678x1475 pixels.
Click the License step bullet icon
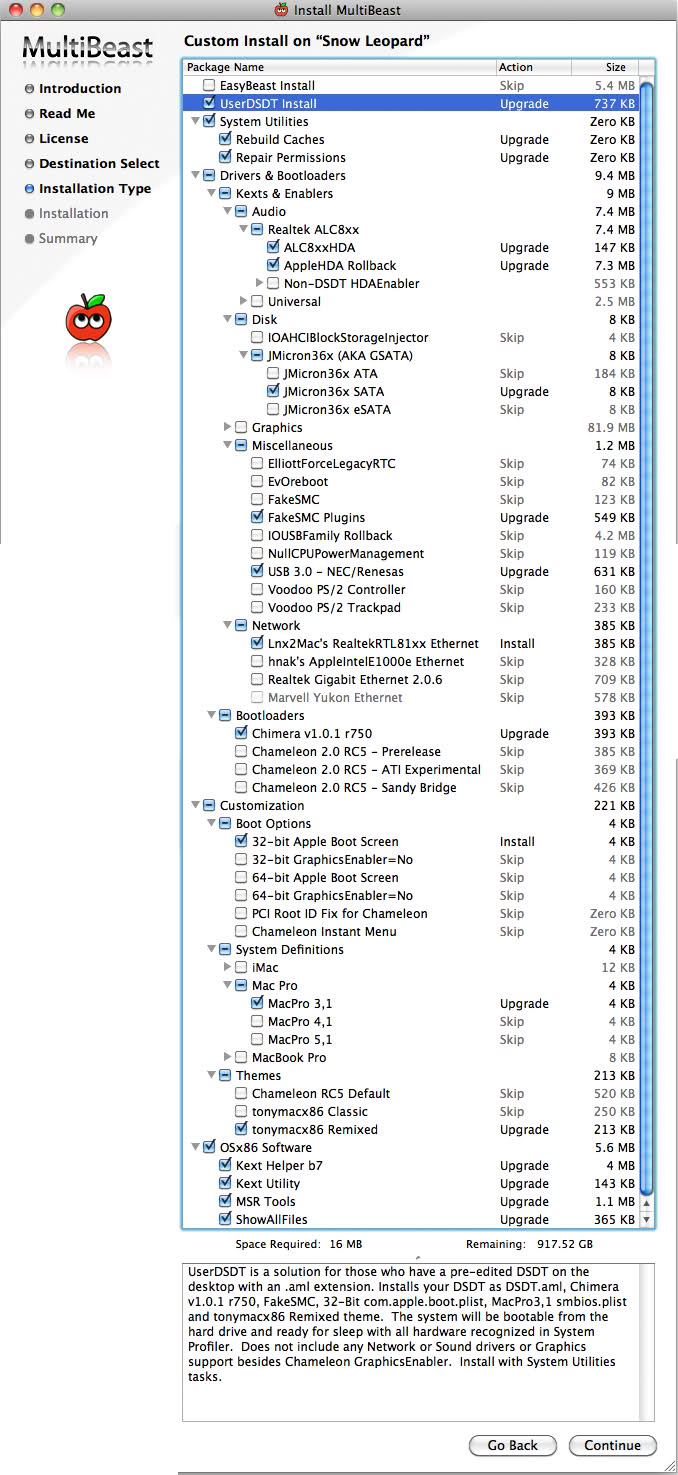[29, 139]
